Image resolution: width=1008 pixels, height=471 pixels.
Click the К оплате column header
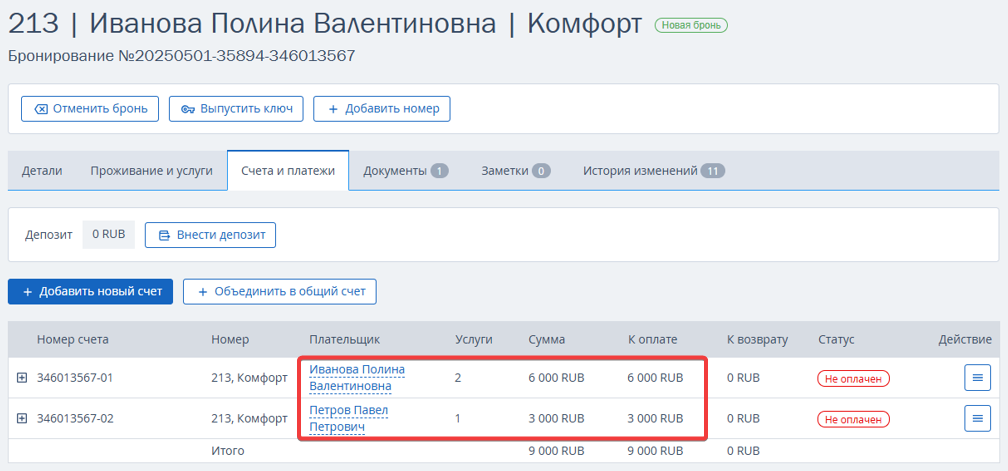(652, 339)
